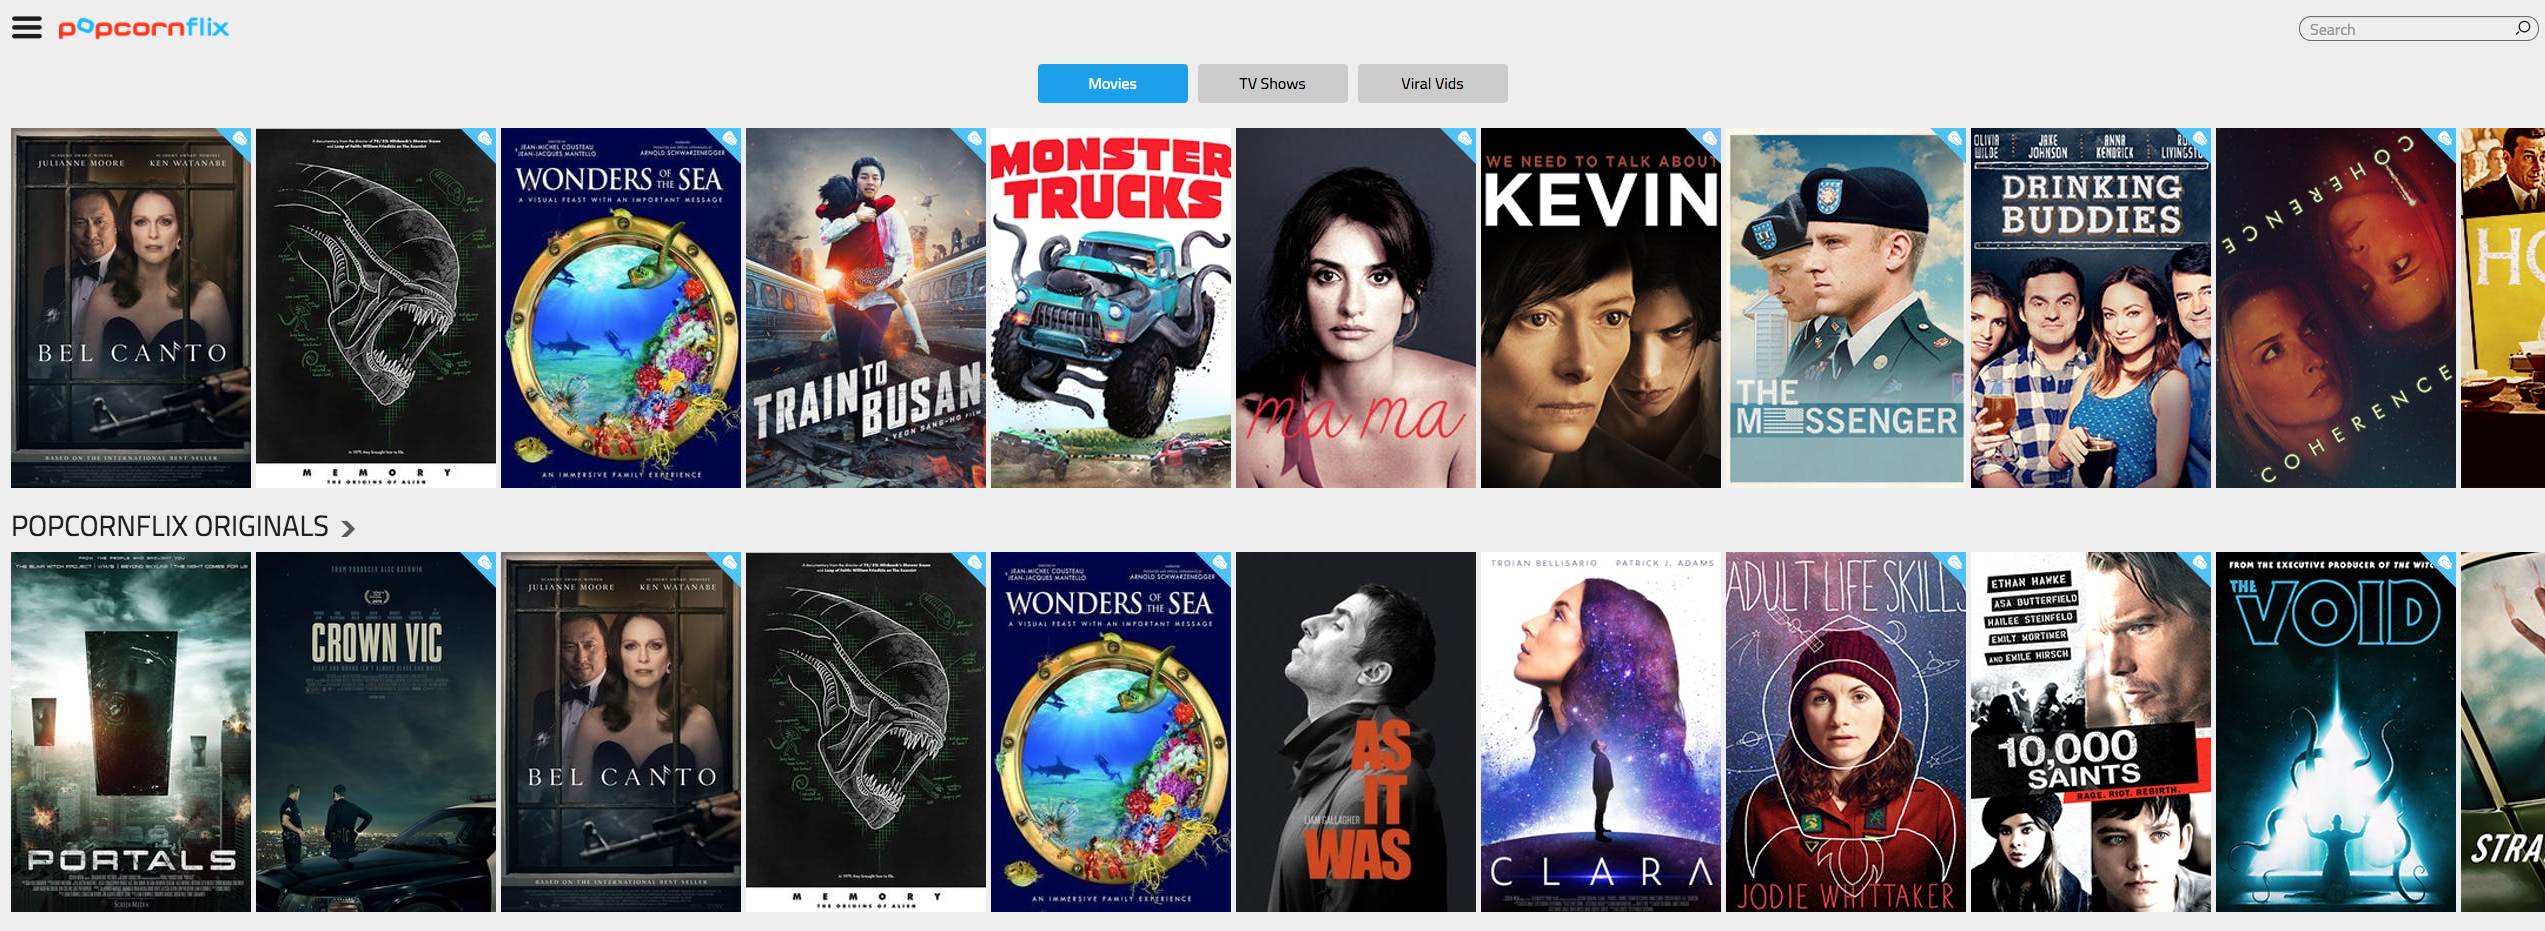Image resolution: width=2545 pixels, height=931 pixels.
Task: Open the Viral Vids tab
Action: pos(1432,83)
